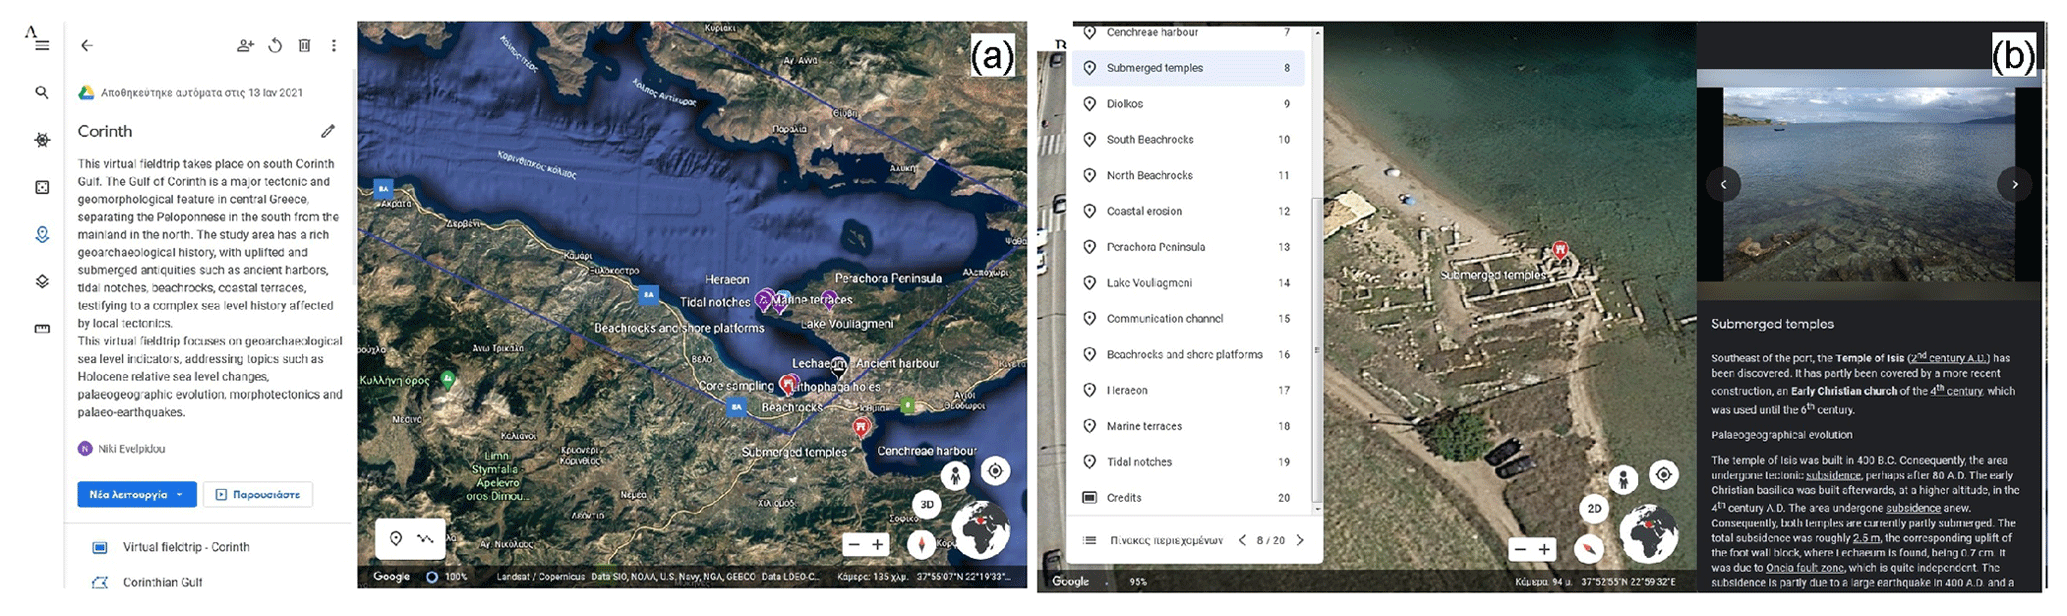Expand the Νέα λειτουργία dropdown

point(180,494)
